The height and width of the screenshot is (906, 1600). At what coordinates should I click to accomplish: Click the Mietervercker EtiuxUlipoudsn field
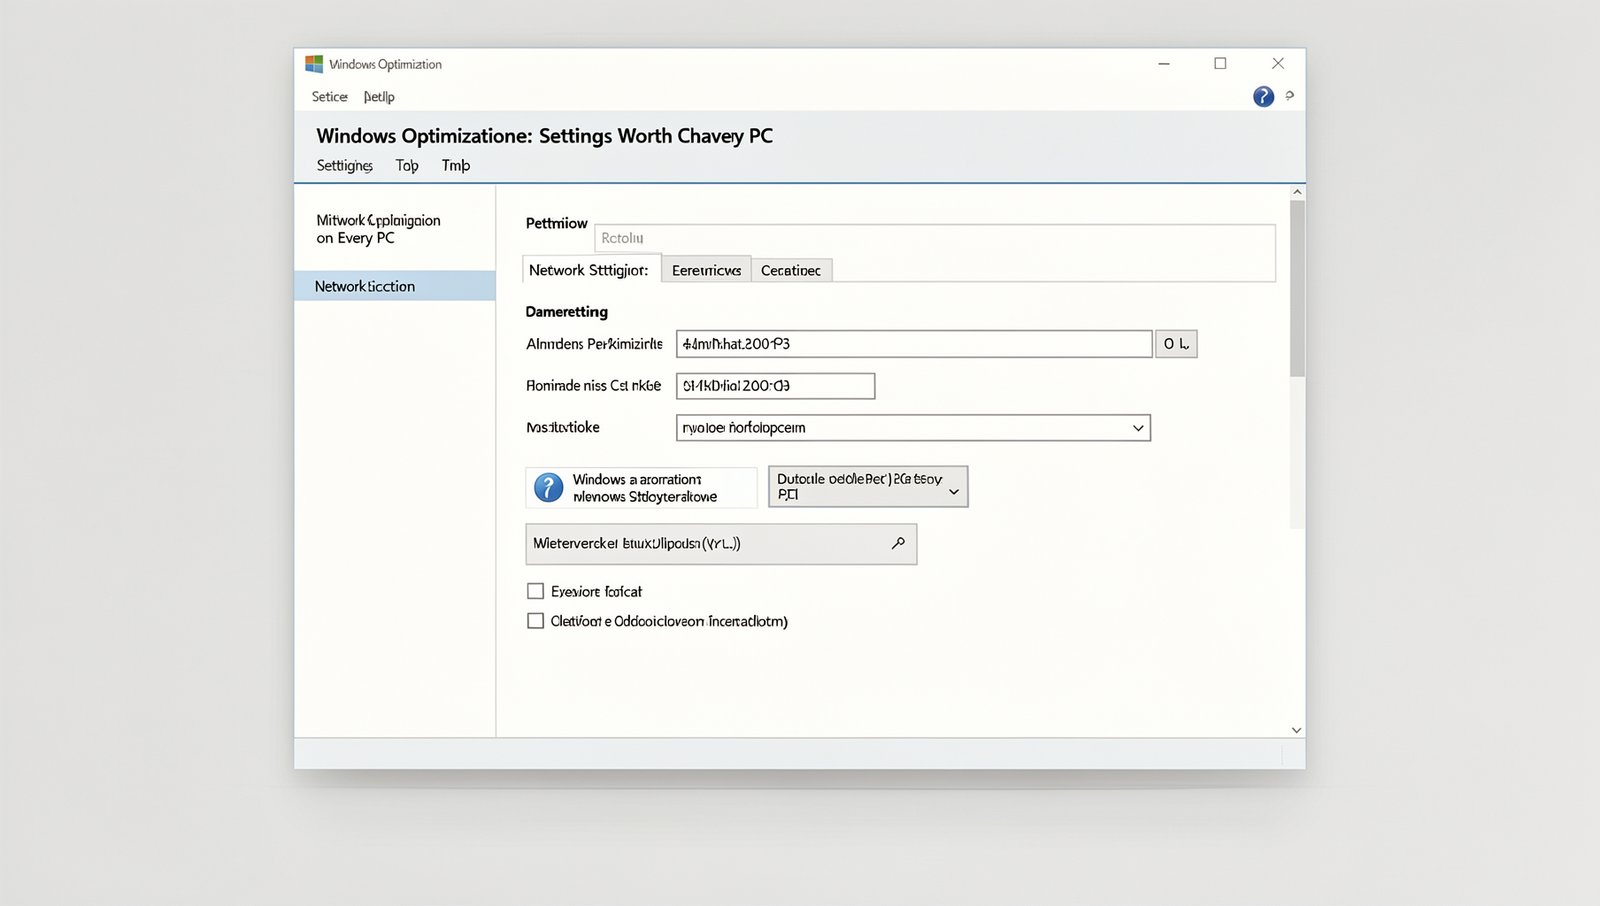(x=721, y=544)
